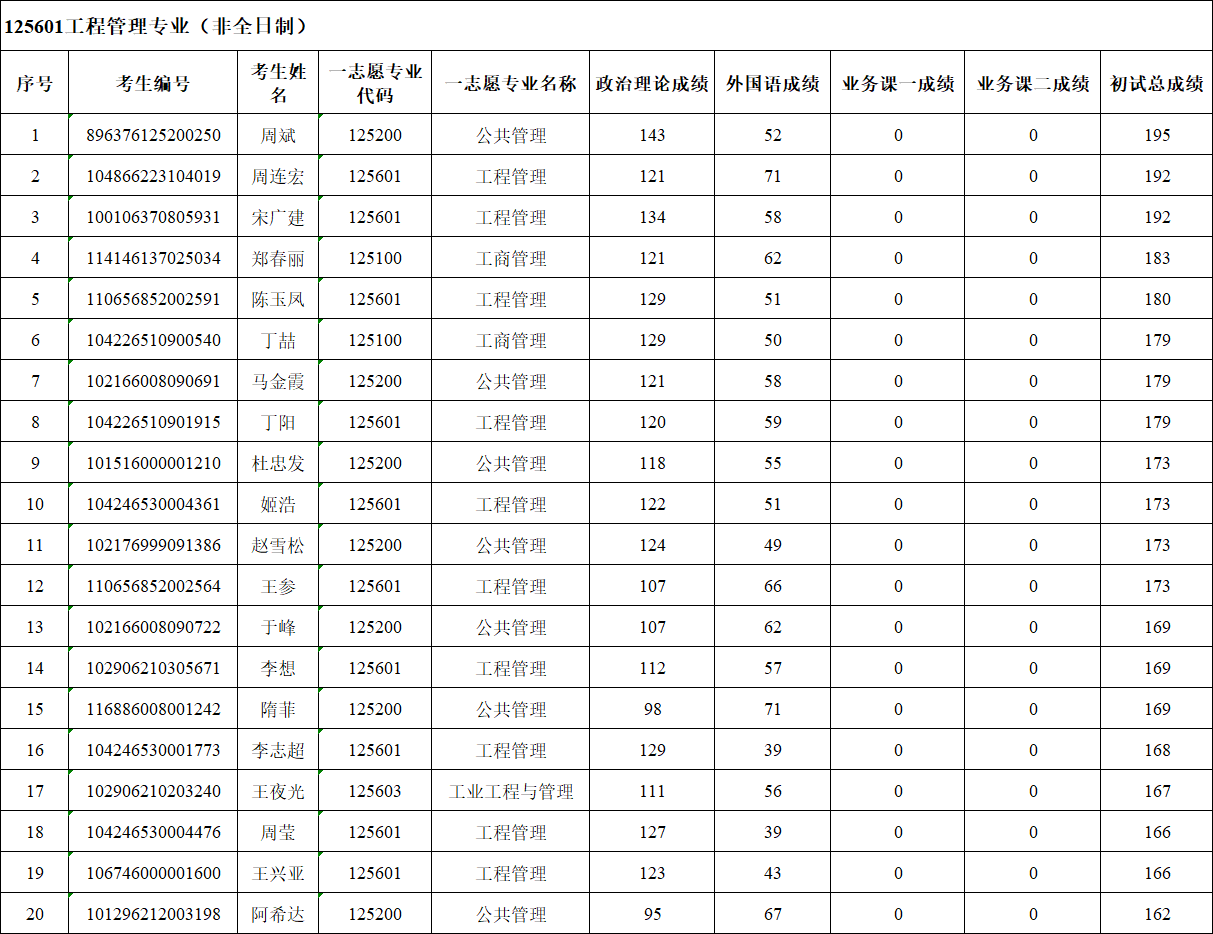
Task: Click the 业务课一成绩 header cell
Action: point(898,84)
